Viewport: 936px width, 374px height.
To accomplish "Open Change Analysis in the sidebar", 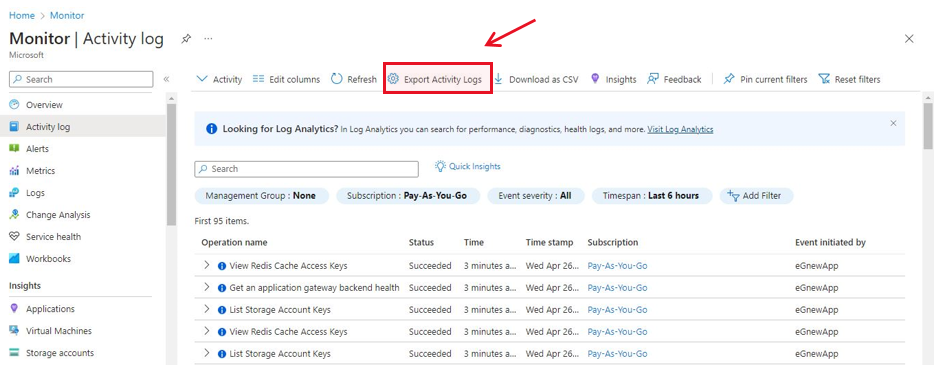I will 58,215.
